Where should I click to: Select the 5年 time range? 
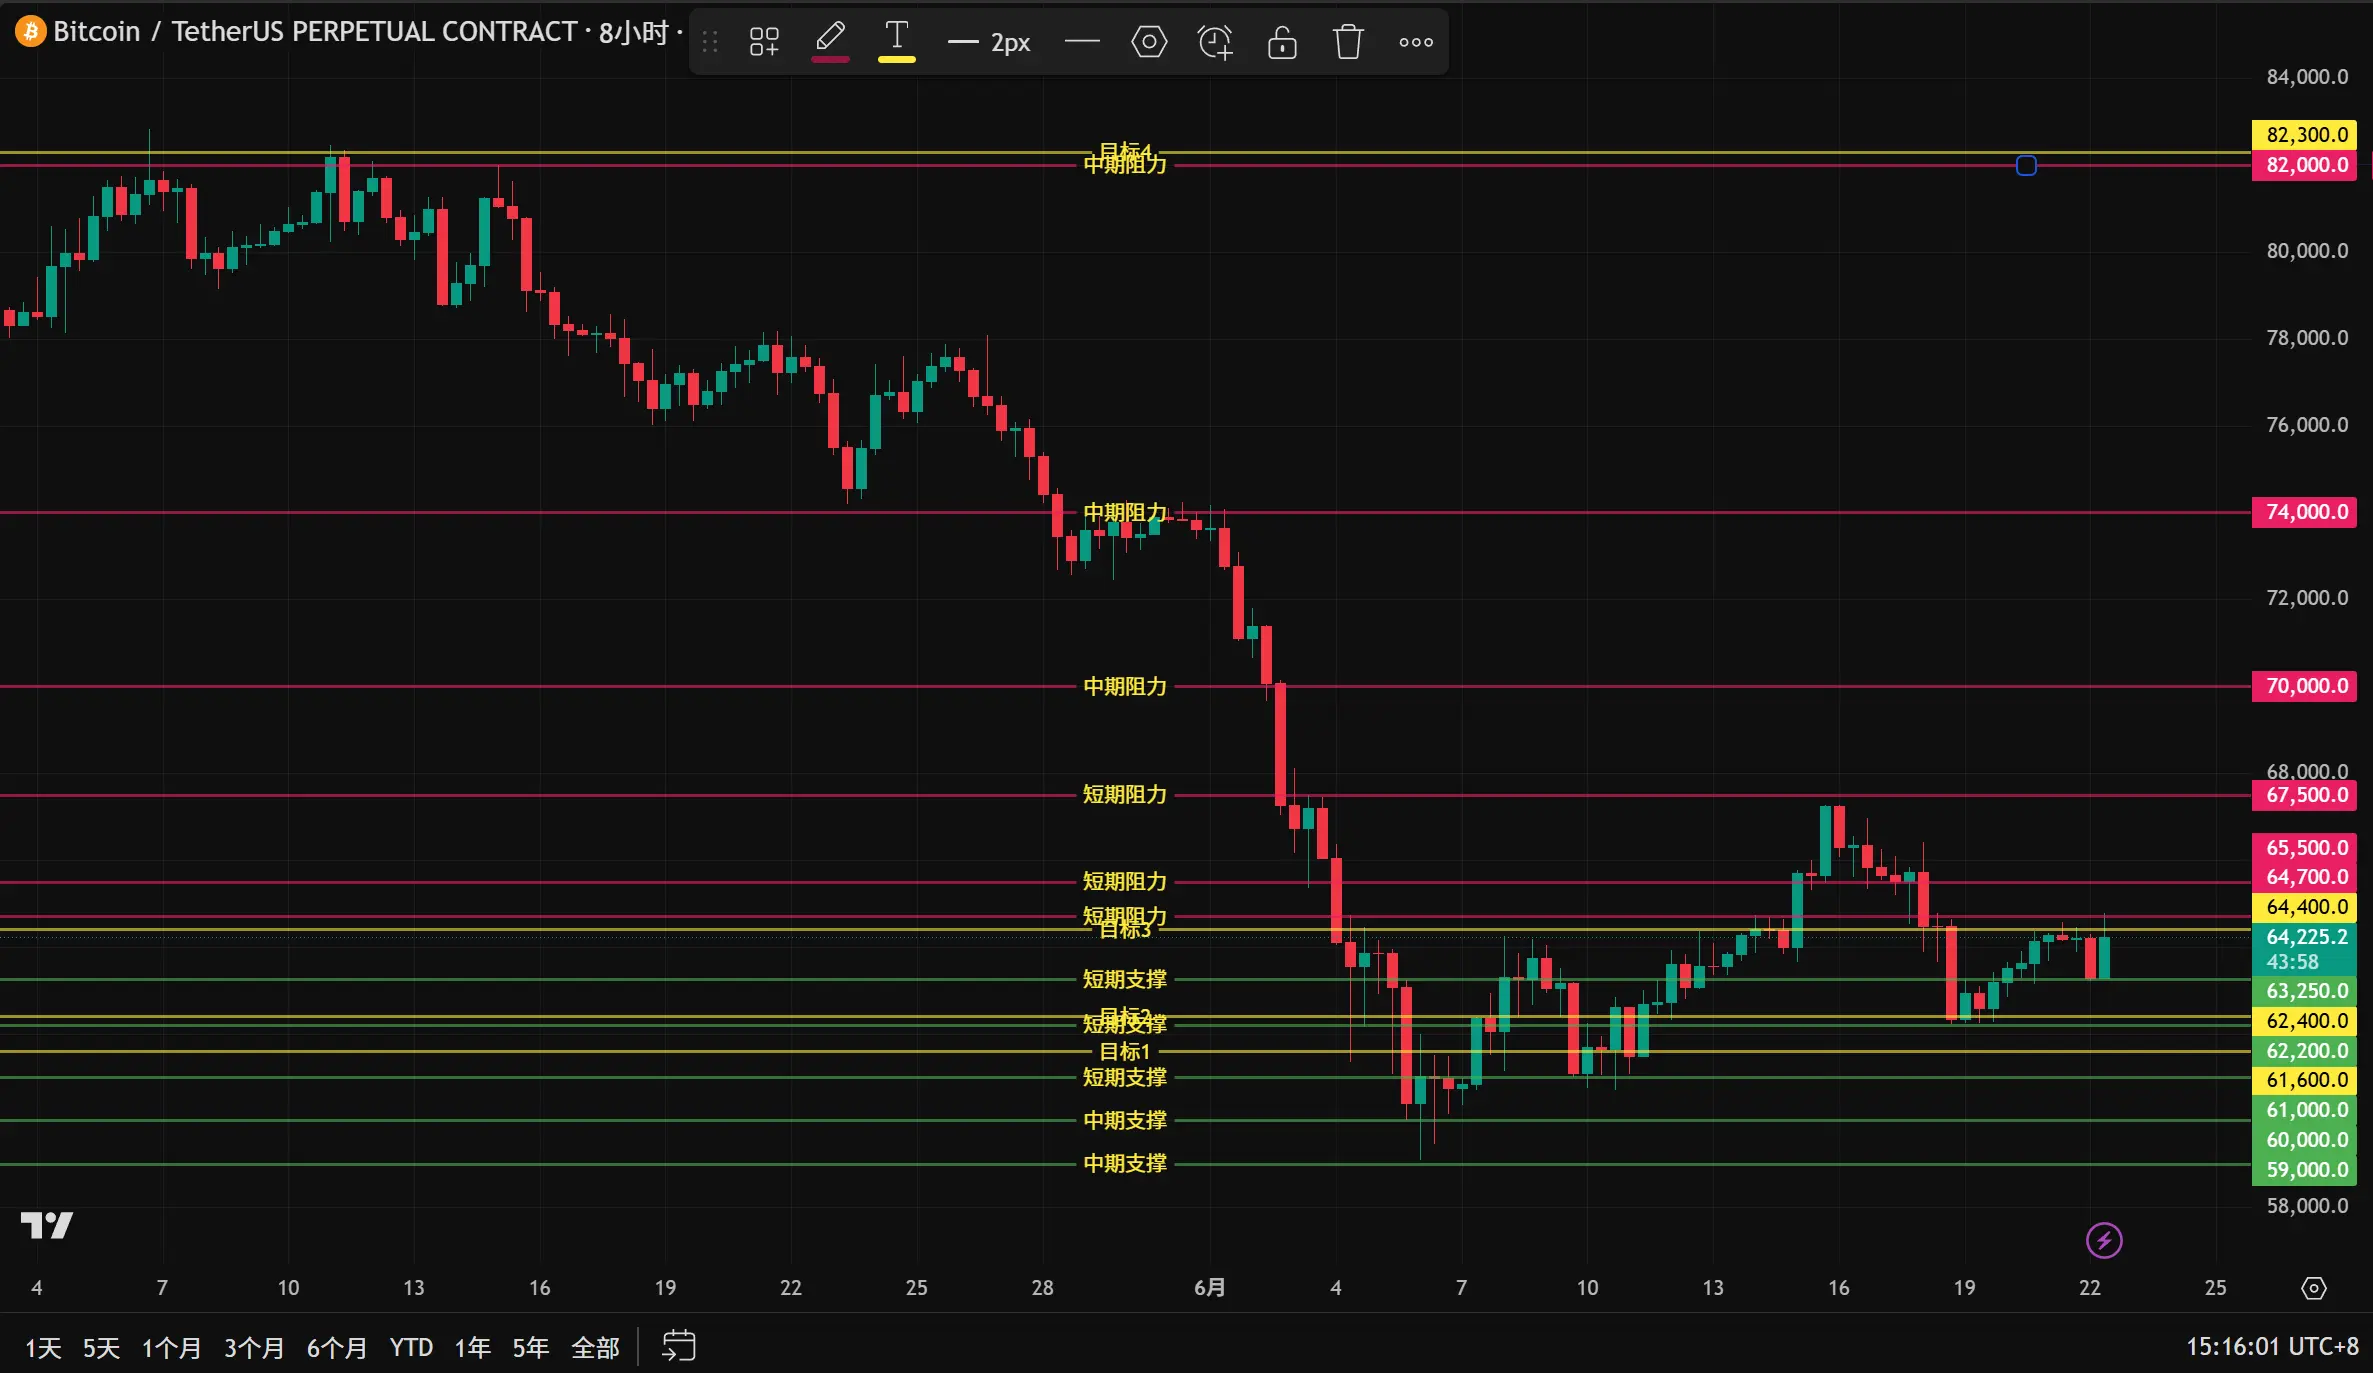coord(531,1348)
